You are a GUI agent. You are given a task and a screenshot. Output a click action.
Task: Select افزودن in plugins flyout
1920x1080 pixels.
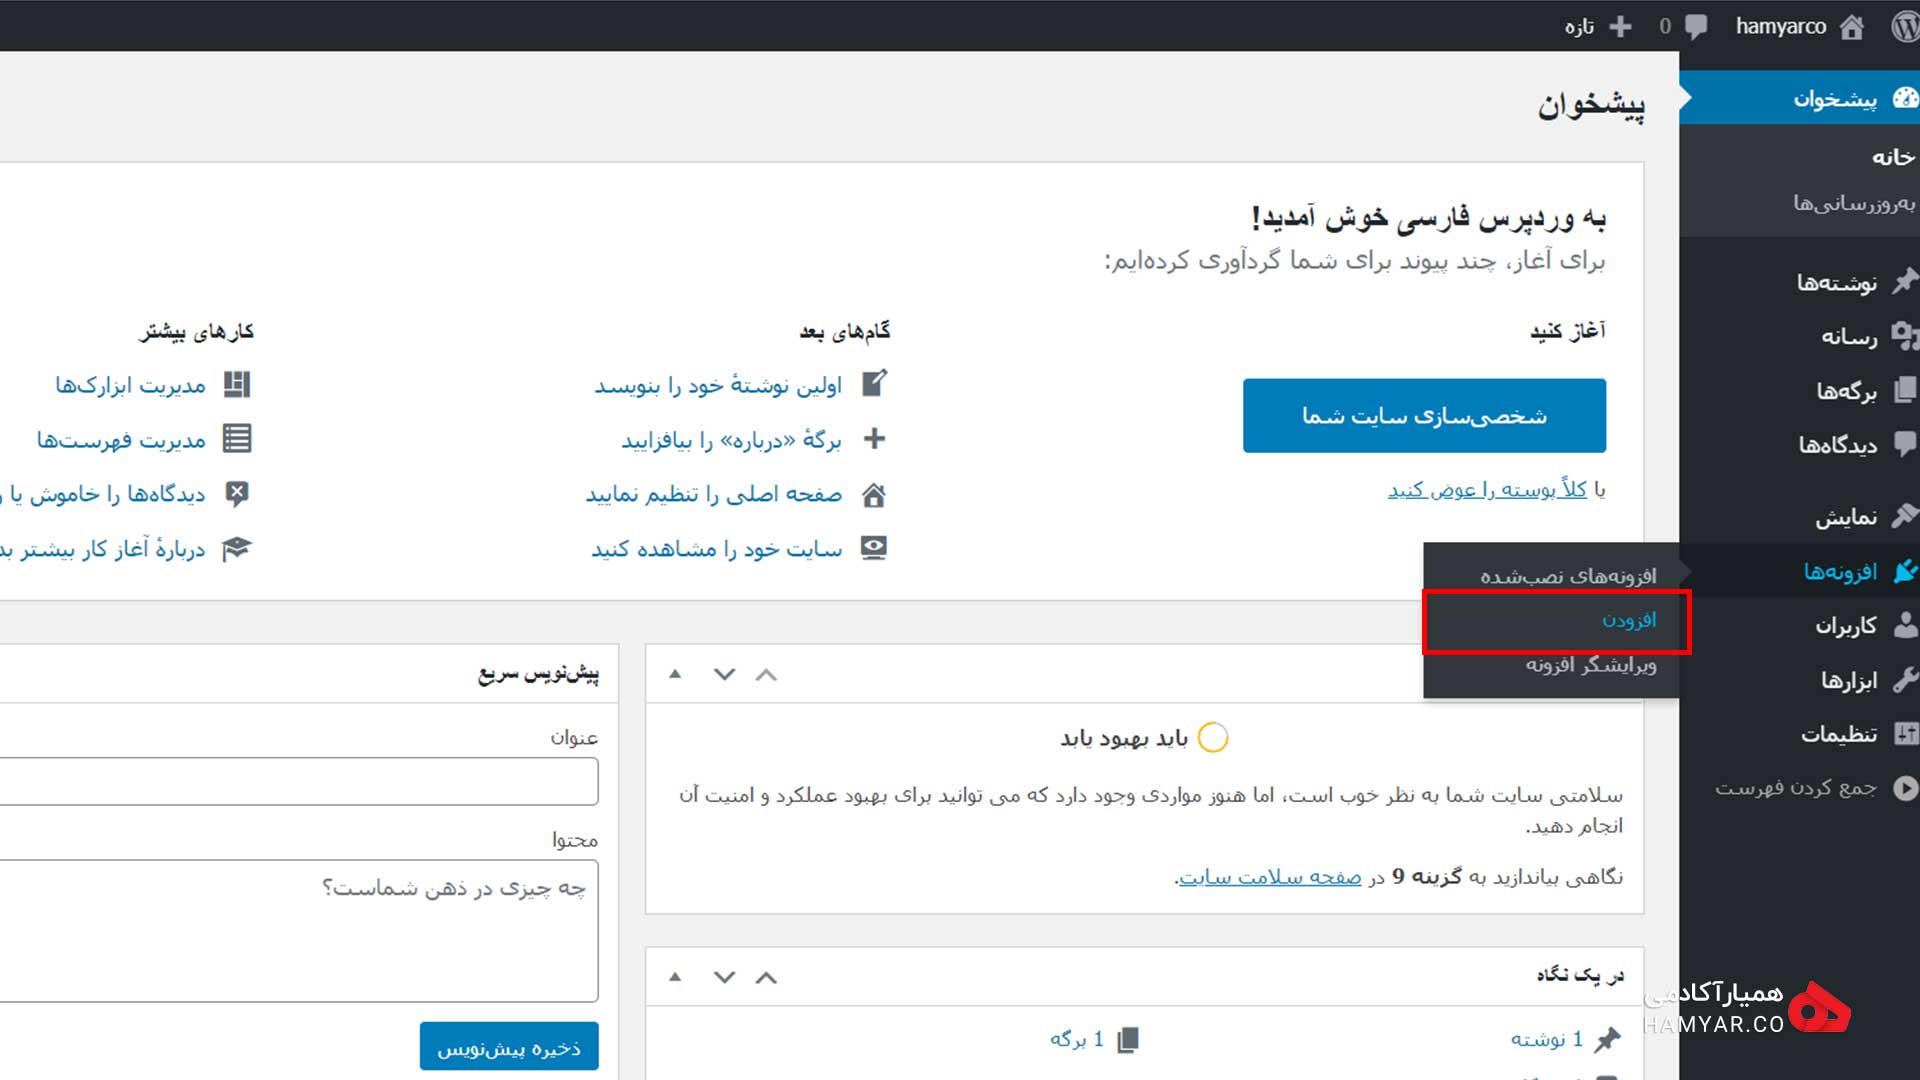point(1629,620)
